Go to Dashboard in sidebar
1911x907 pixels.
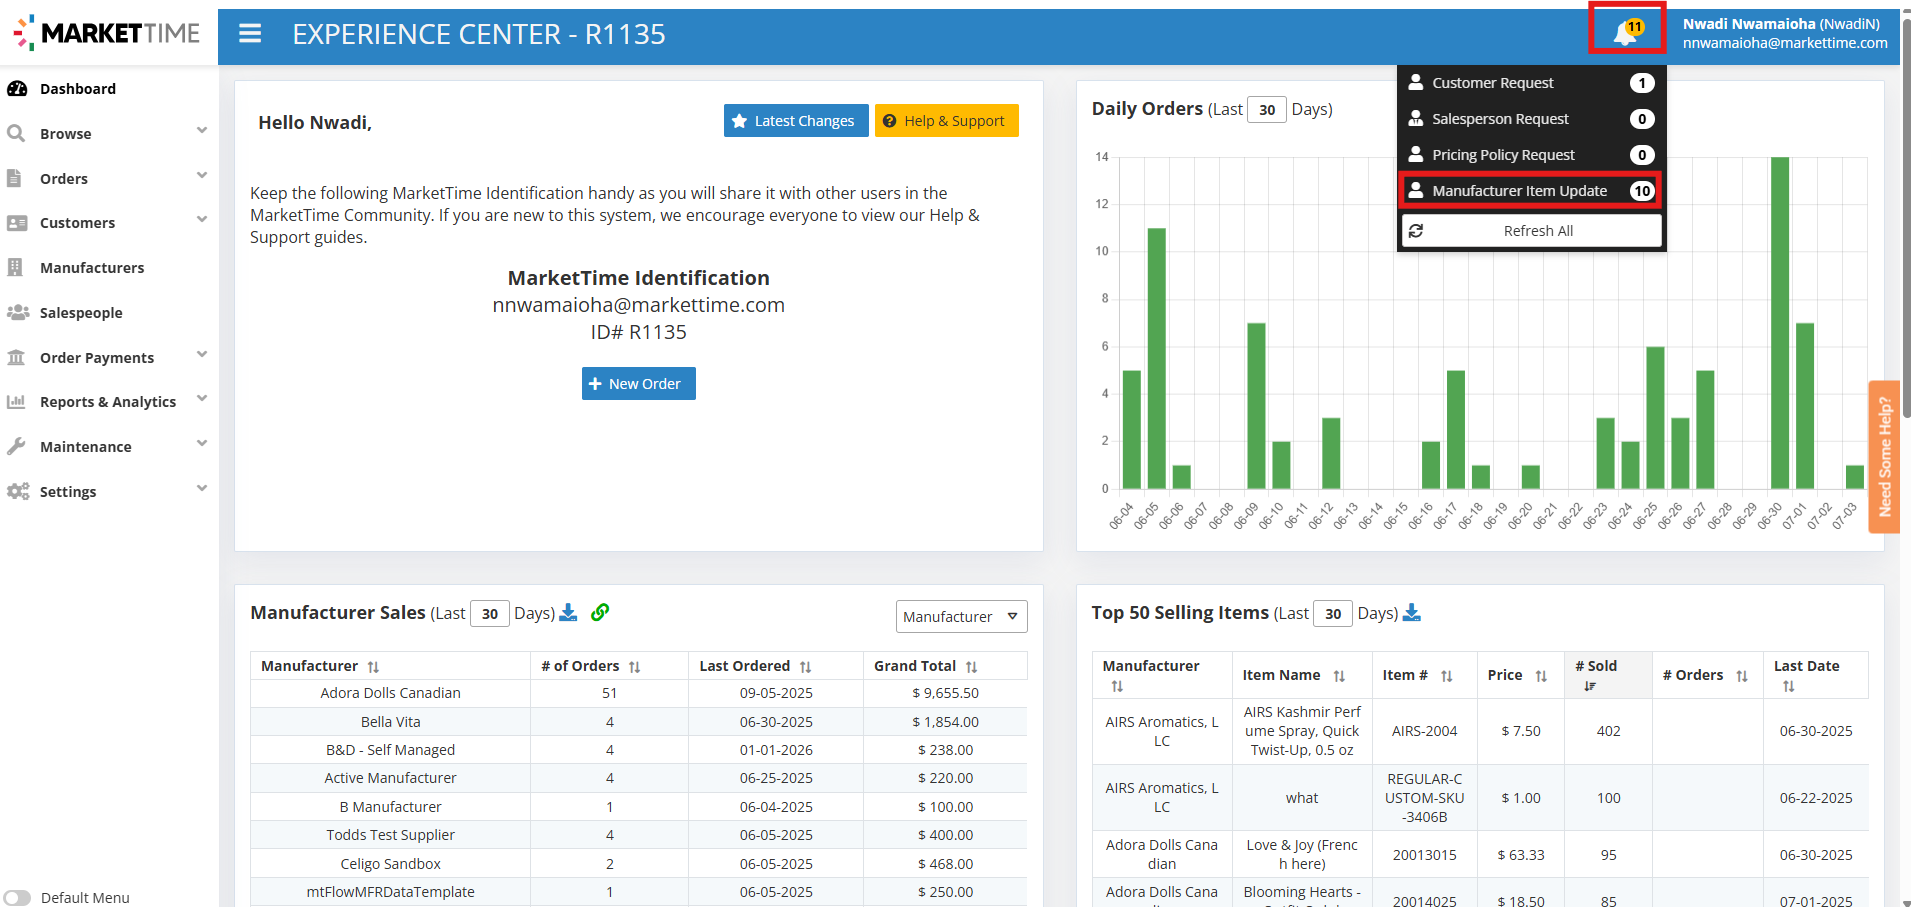tap(78, 88)
